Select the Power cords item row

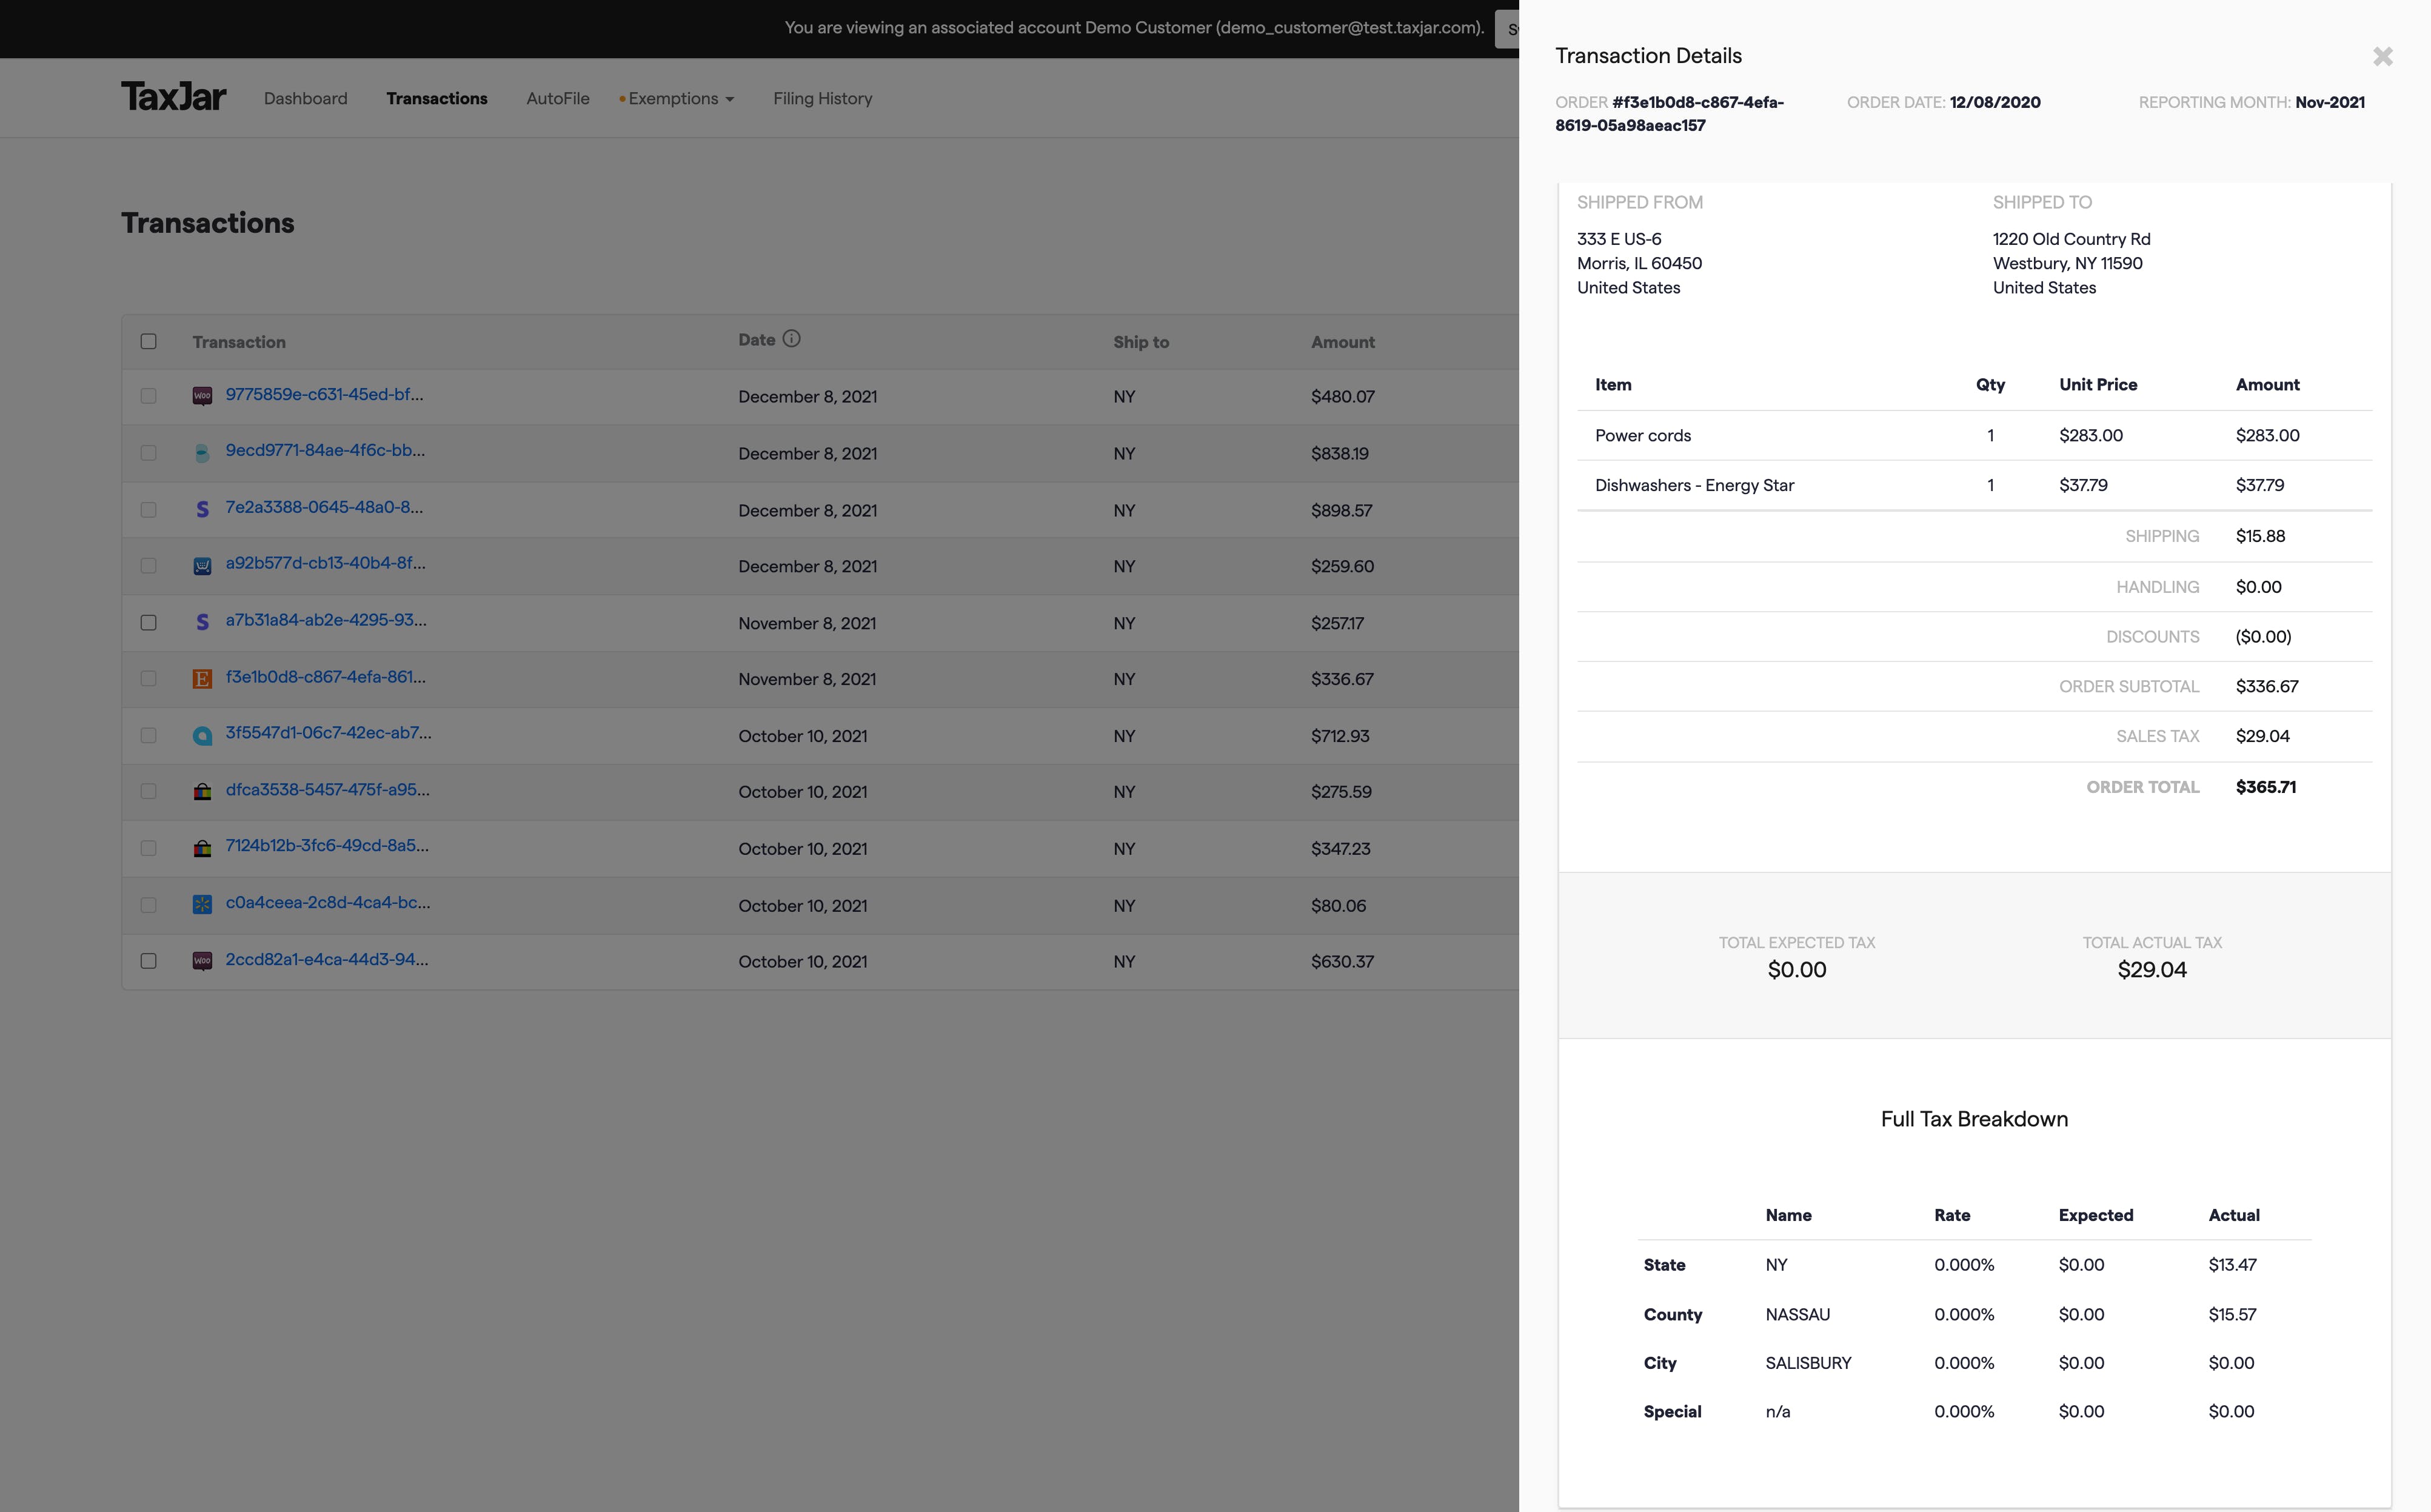pyautogui.click(x=1974, y=436)
